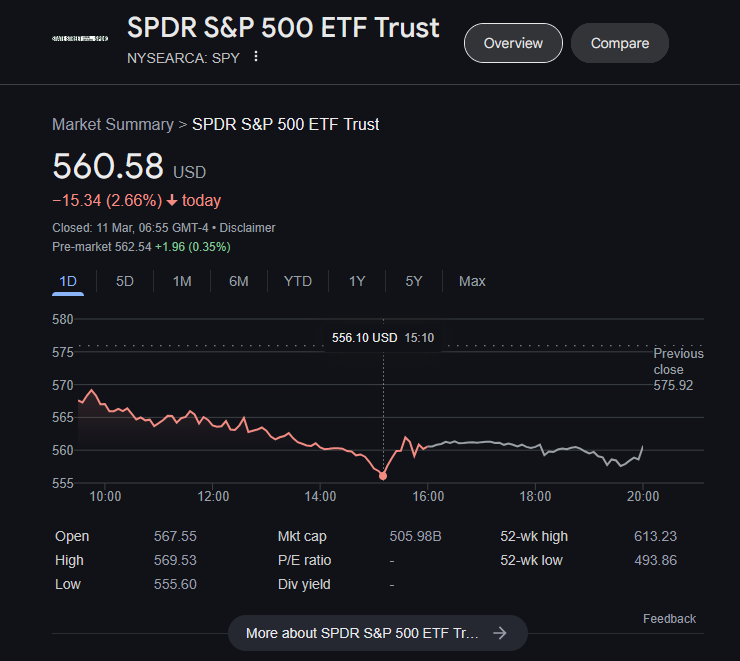Open the three-dot menu beside NYSEARCA: SPY

(x=256, y=57)
